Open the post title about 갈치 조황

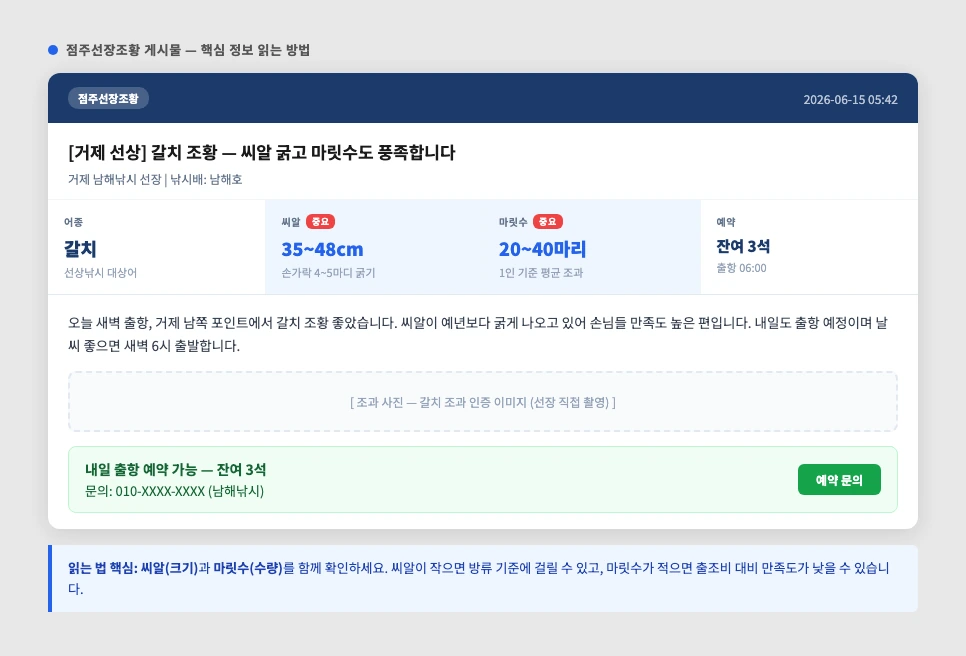click(262, 153)
